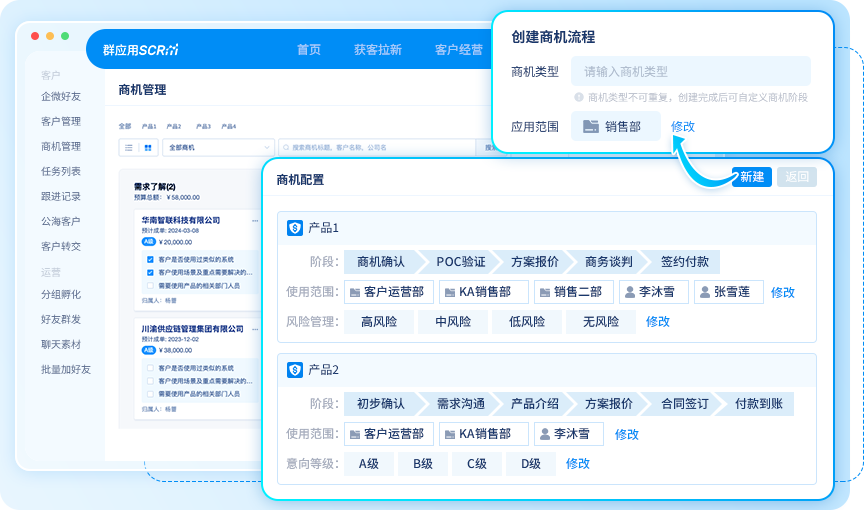Click the 产品2 shield icon

pos(295,370)
